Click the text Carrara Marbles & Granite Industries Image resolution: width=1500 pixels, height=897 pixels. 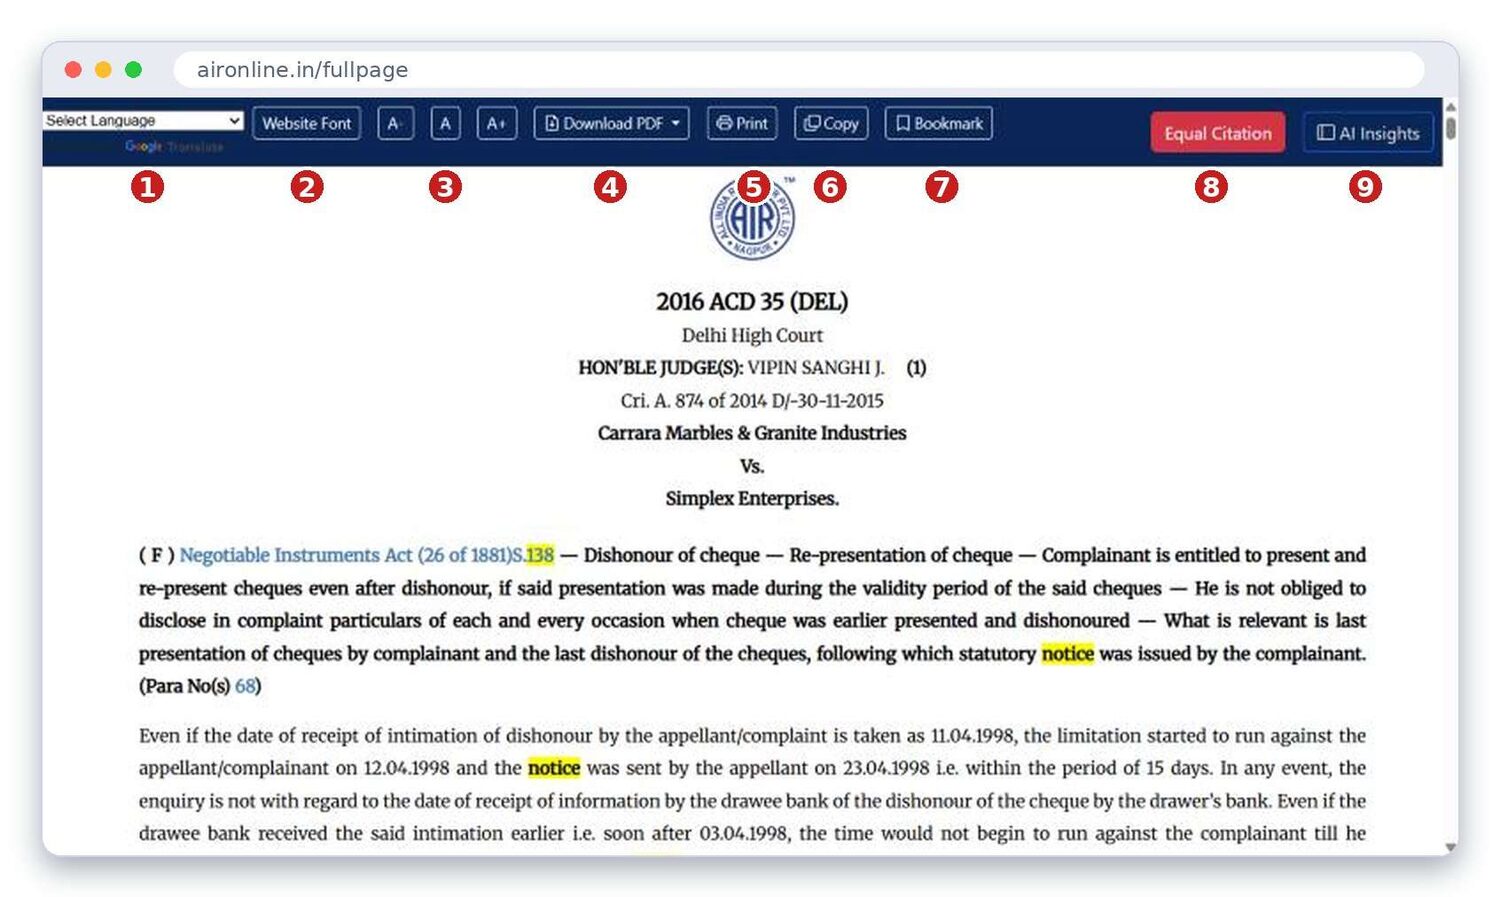[x=752, y=433]
